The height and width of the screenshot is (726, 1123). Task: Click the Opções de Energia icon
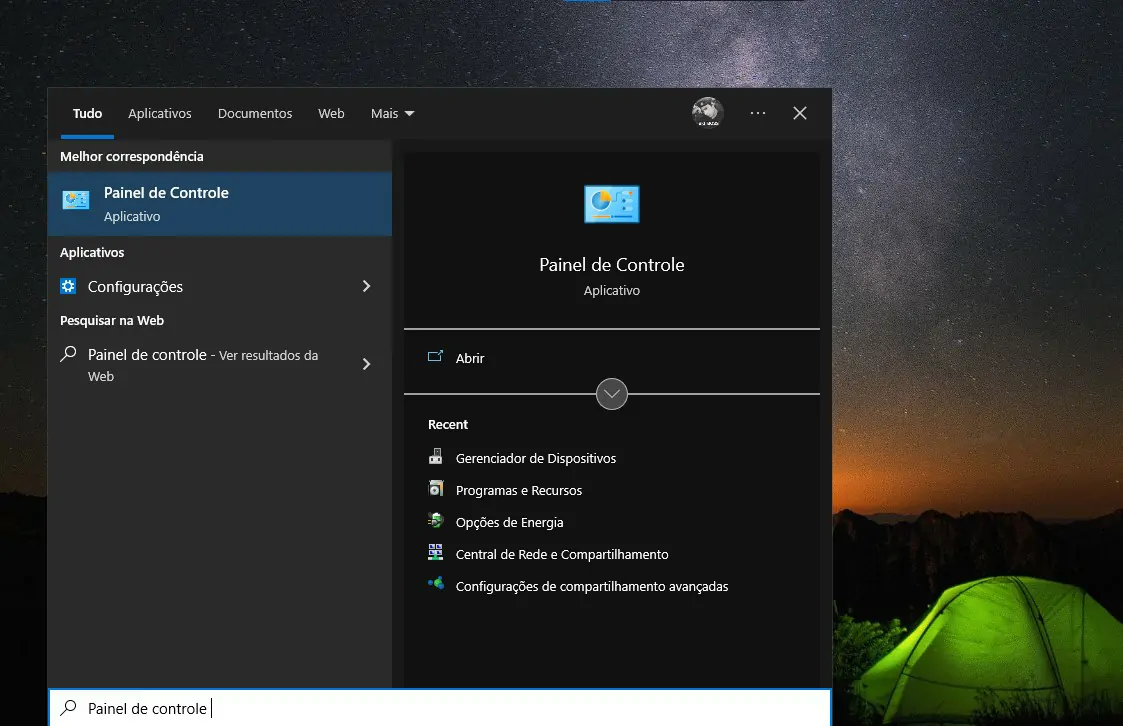click(x=435, y=521)
